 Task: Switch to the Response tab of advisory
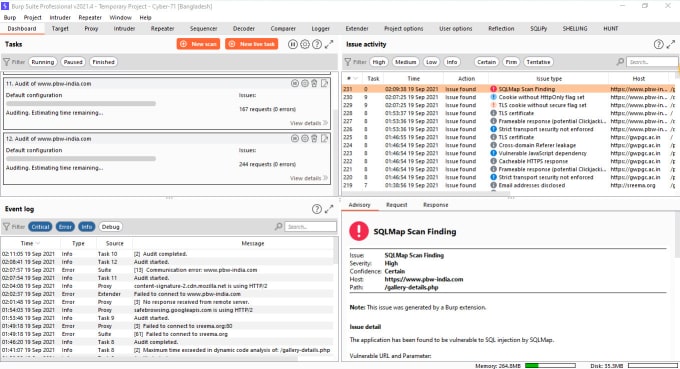tap(435, 205)
